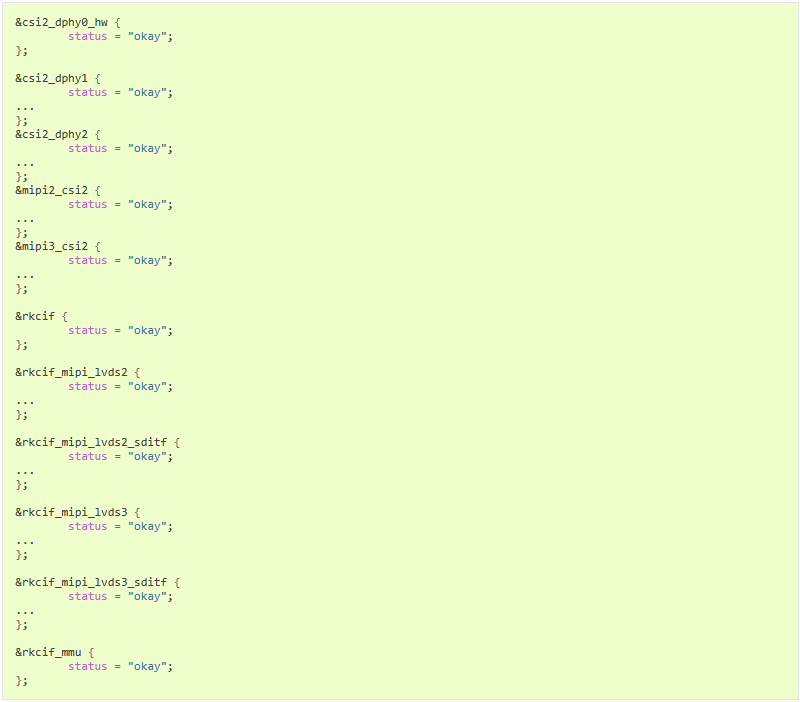Viewport: 800px width, 702px height.
Task: Click the ellipsis under &mipi3_csi2 status
Action: [x=25, y=277]
